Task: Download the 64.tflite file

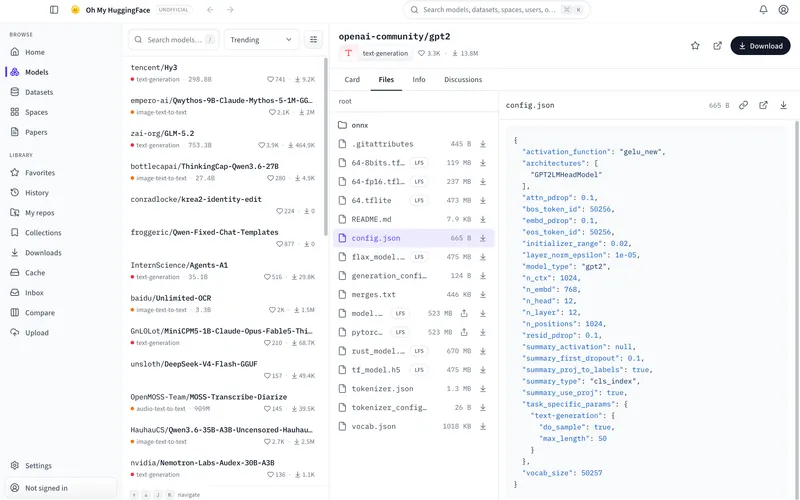Action: (483, 201)
